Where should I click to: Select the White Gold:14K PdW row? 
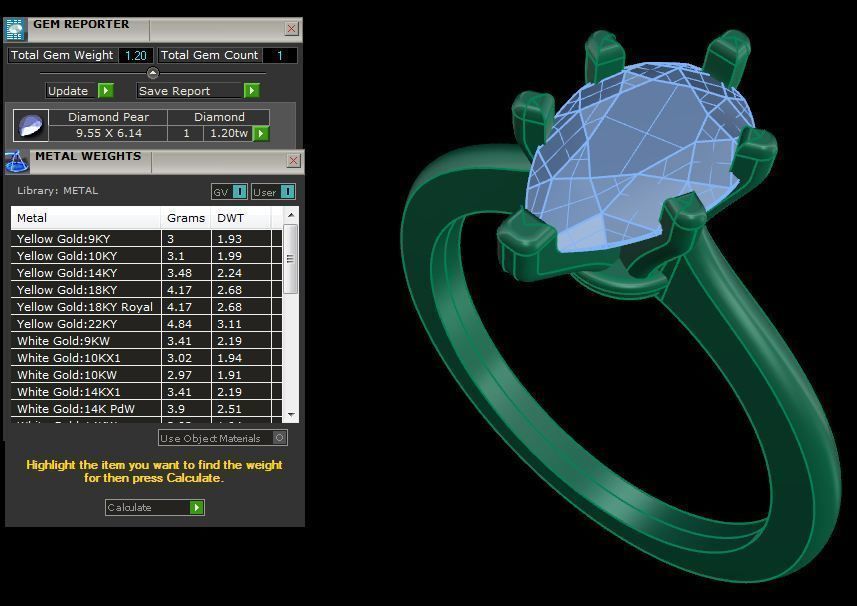point(146,408)
